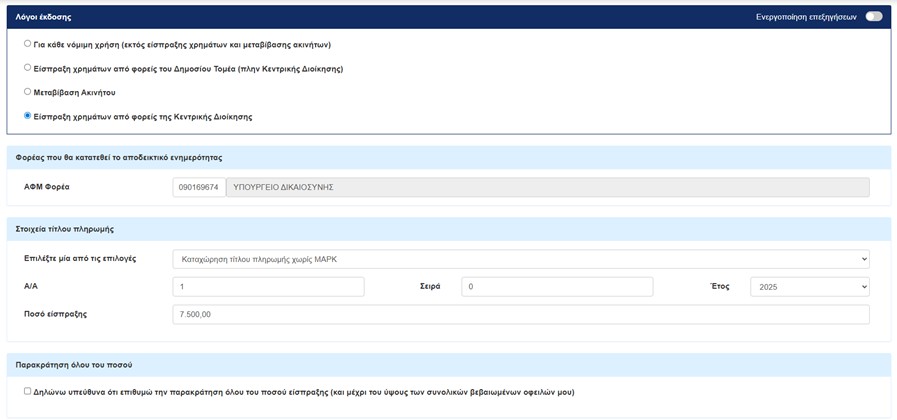This screenshot has width=897, height=420.
Task: Expand the Έτος dropdown showing 2025
Action: click(808, 287)
